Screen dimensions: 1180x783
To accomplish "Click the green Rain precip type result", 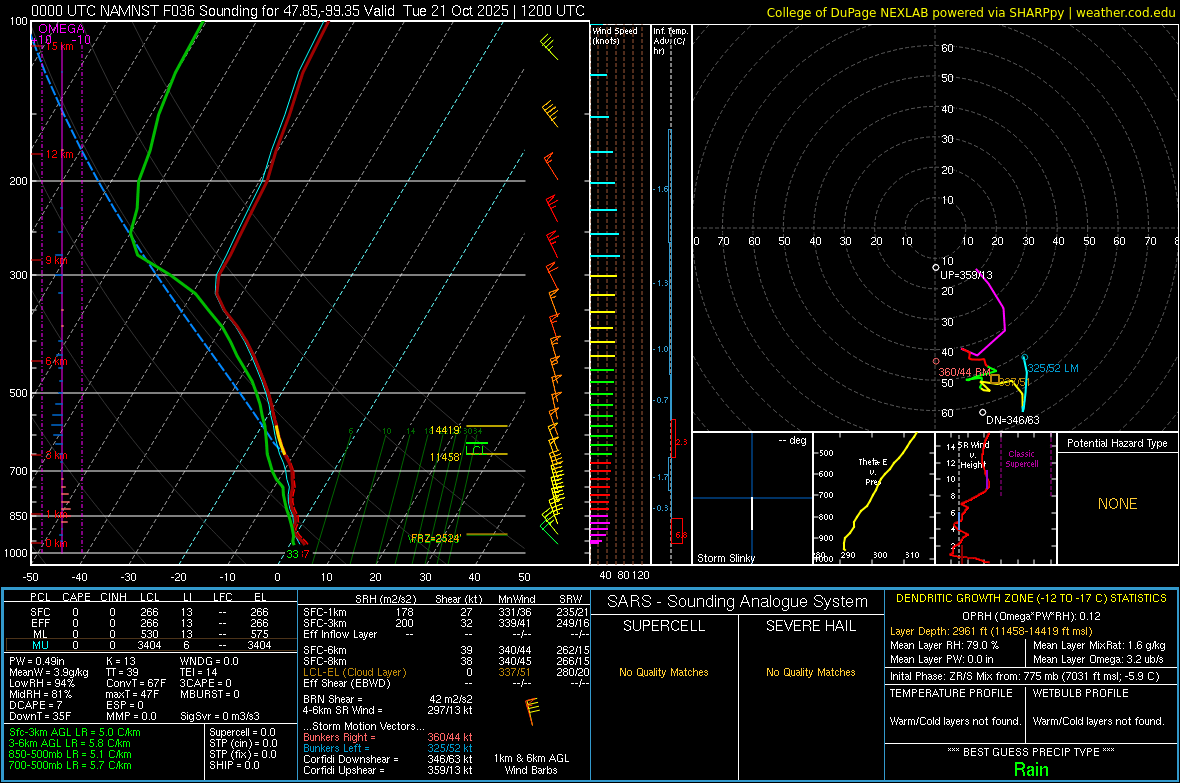I will pyautogui.click(x=1031, y=769).
